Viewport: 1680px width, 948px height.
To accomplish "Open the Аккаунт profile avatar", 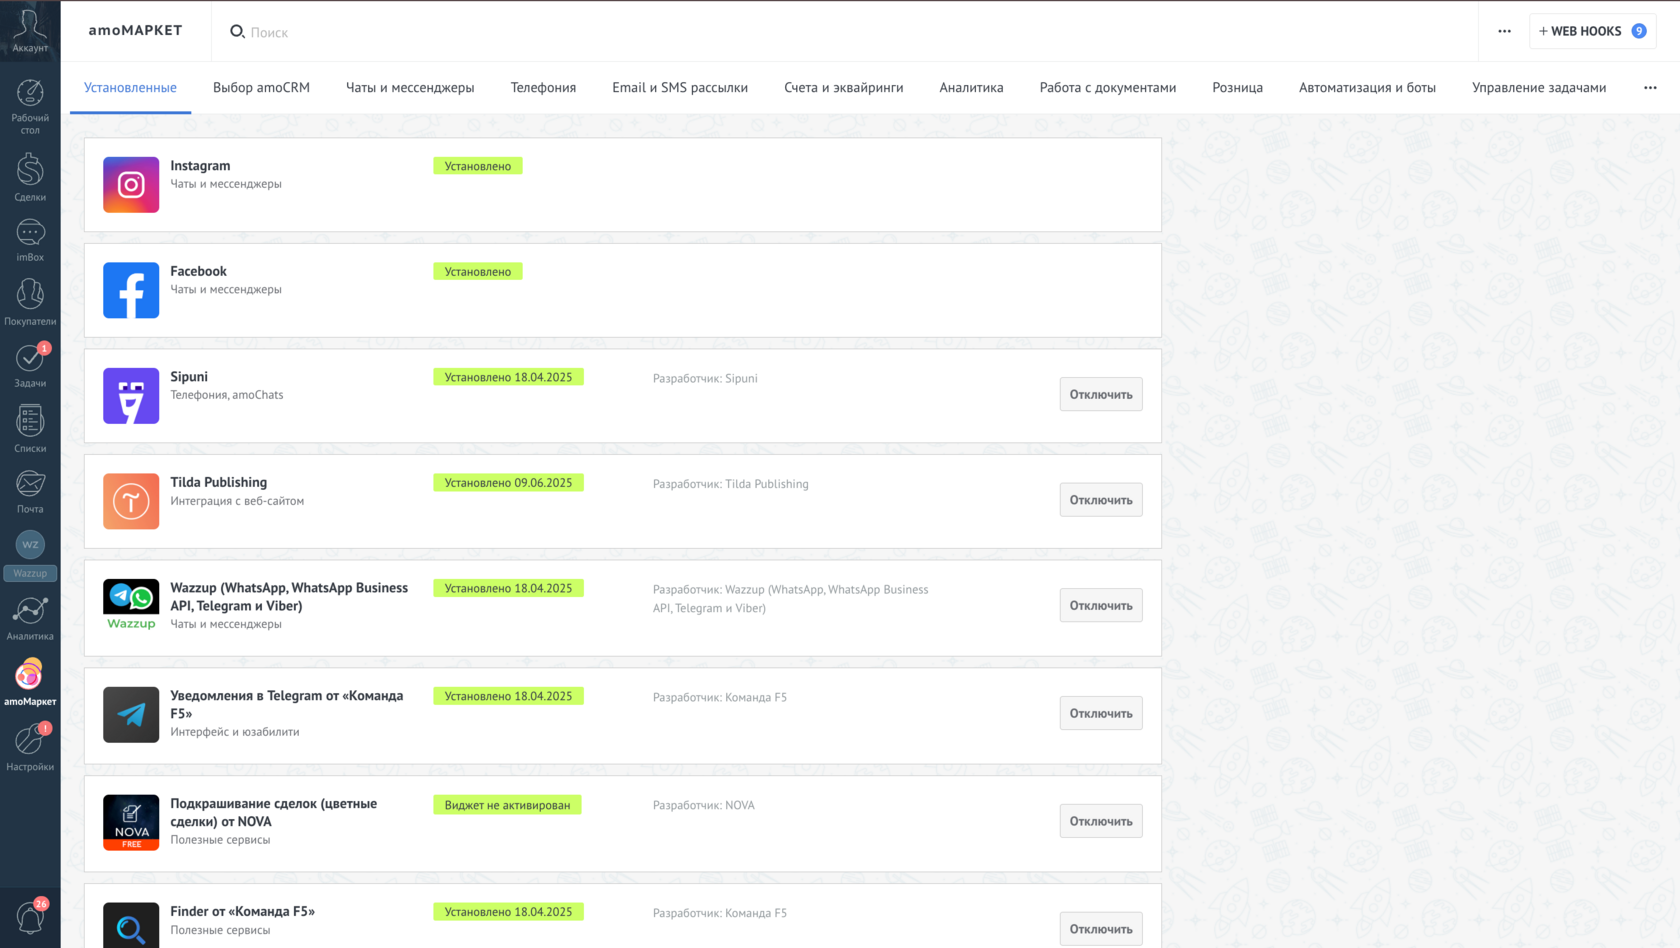I will pos(30,30).
